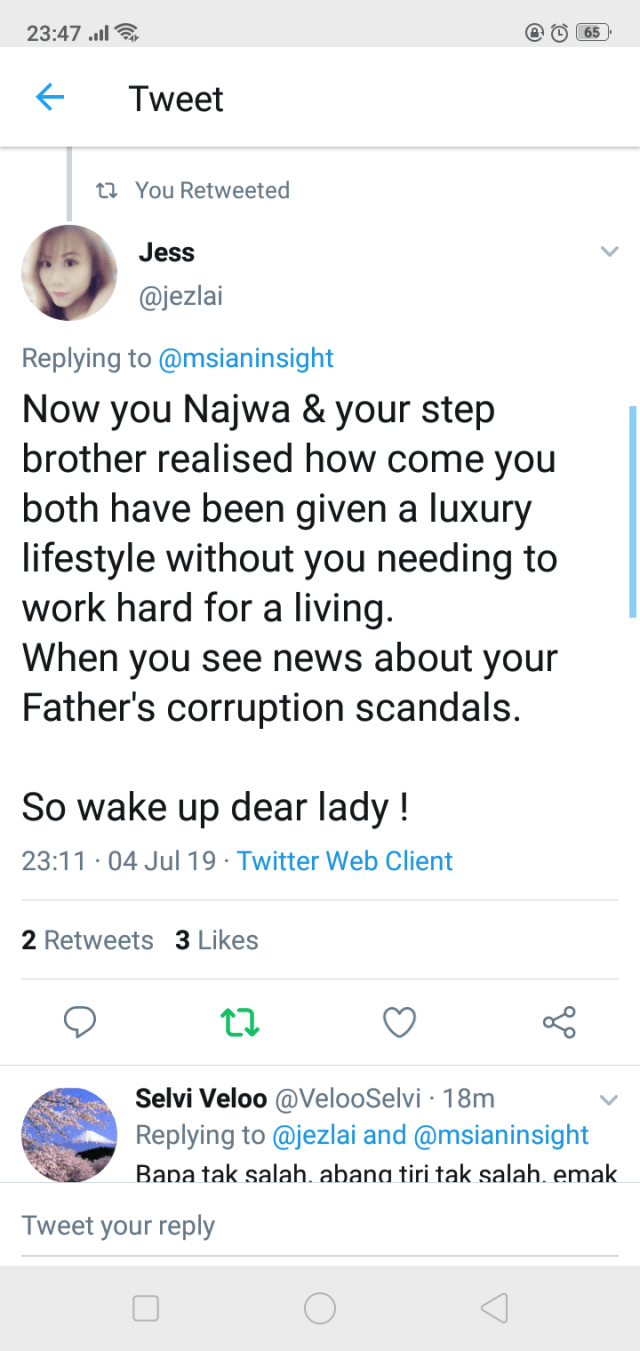Open Jess tweet overflow chevron menu

(x=609, y=251)
